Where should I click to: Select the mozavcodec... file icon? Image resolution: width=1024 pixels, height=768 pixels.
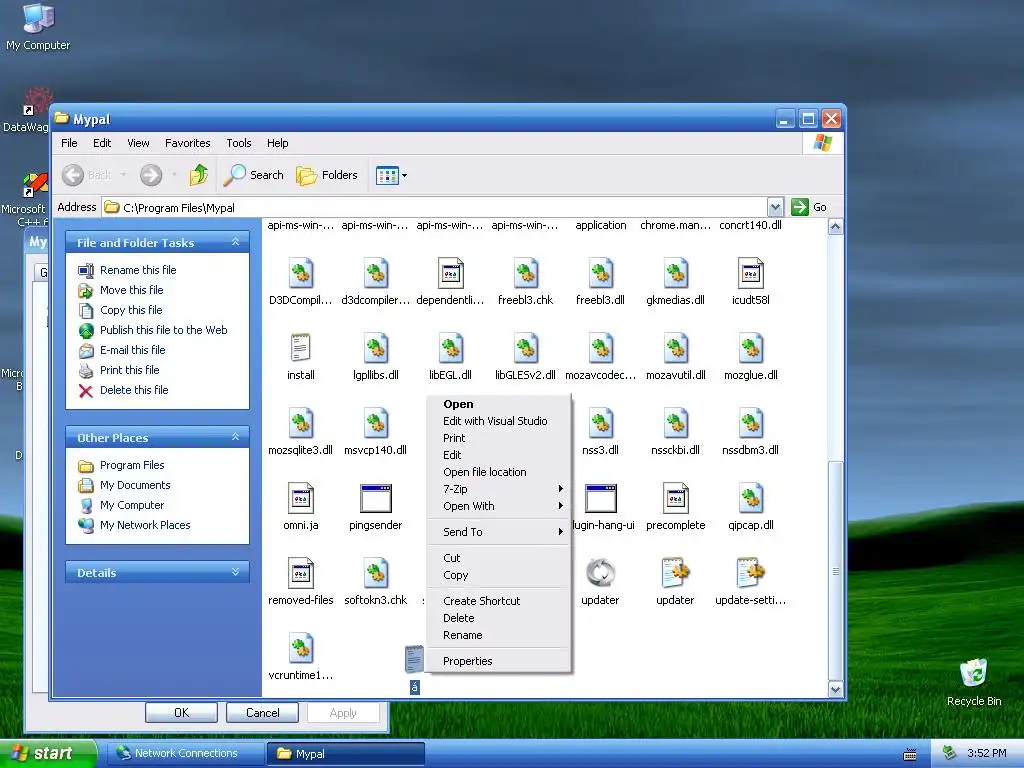[x=600, y=348]
